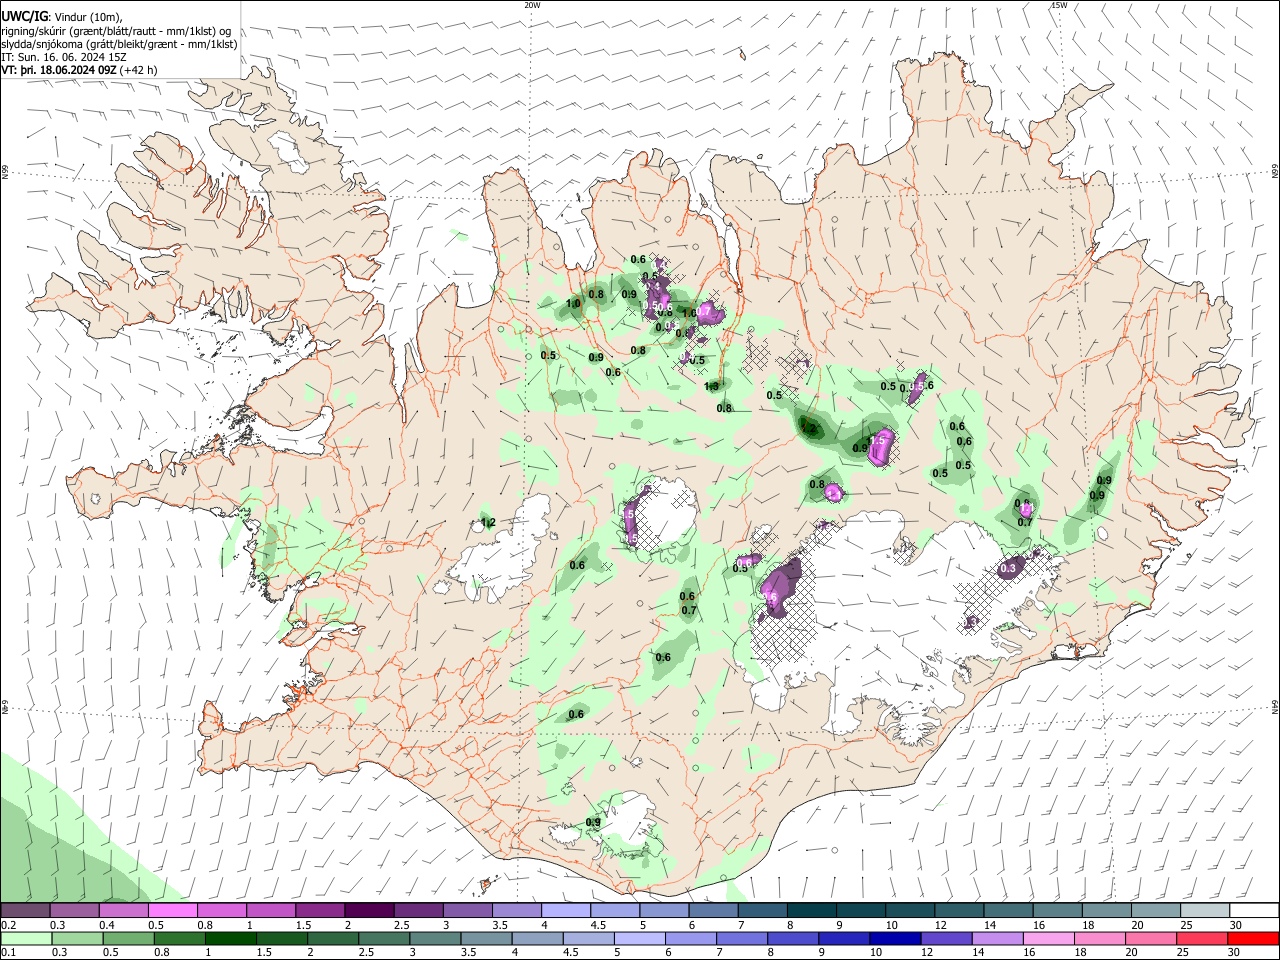Choose the 0.3–0.4 purple snow legend swatch
This screenshot has width=1280, height=960.
[x=75, y=910]
